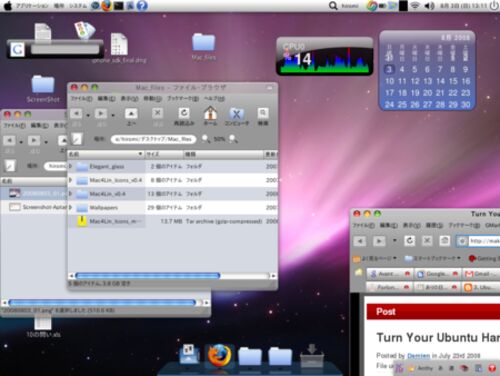500x376 pixels.
Task: Expand the Elegant_glass folder
Action: click(x=71, y=166)
